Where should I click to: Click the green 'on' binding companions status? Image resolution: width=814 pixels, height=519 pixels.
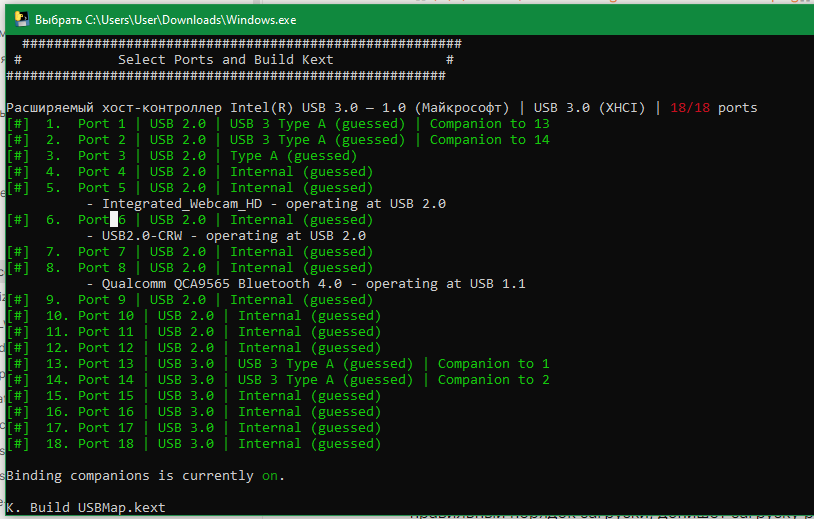pyautogui.click(x=270, y=476)
